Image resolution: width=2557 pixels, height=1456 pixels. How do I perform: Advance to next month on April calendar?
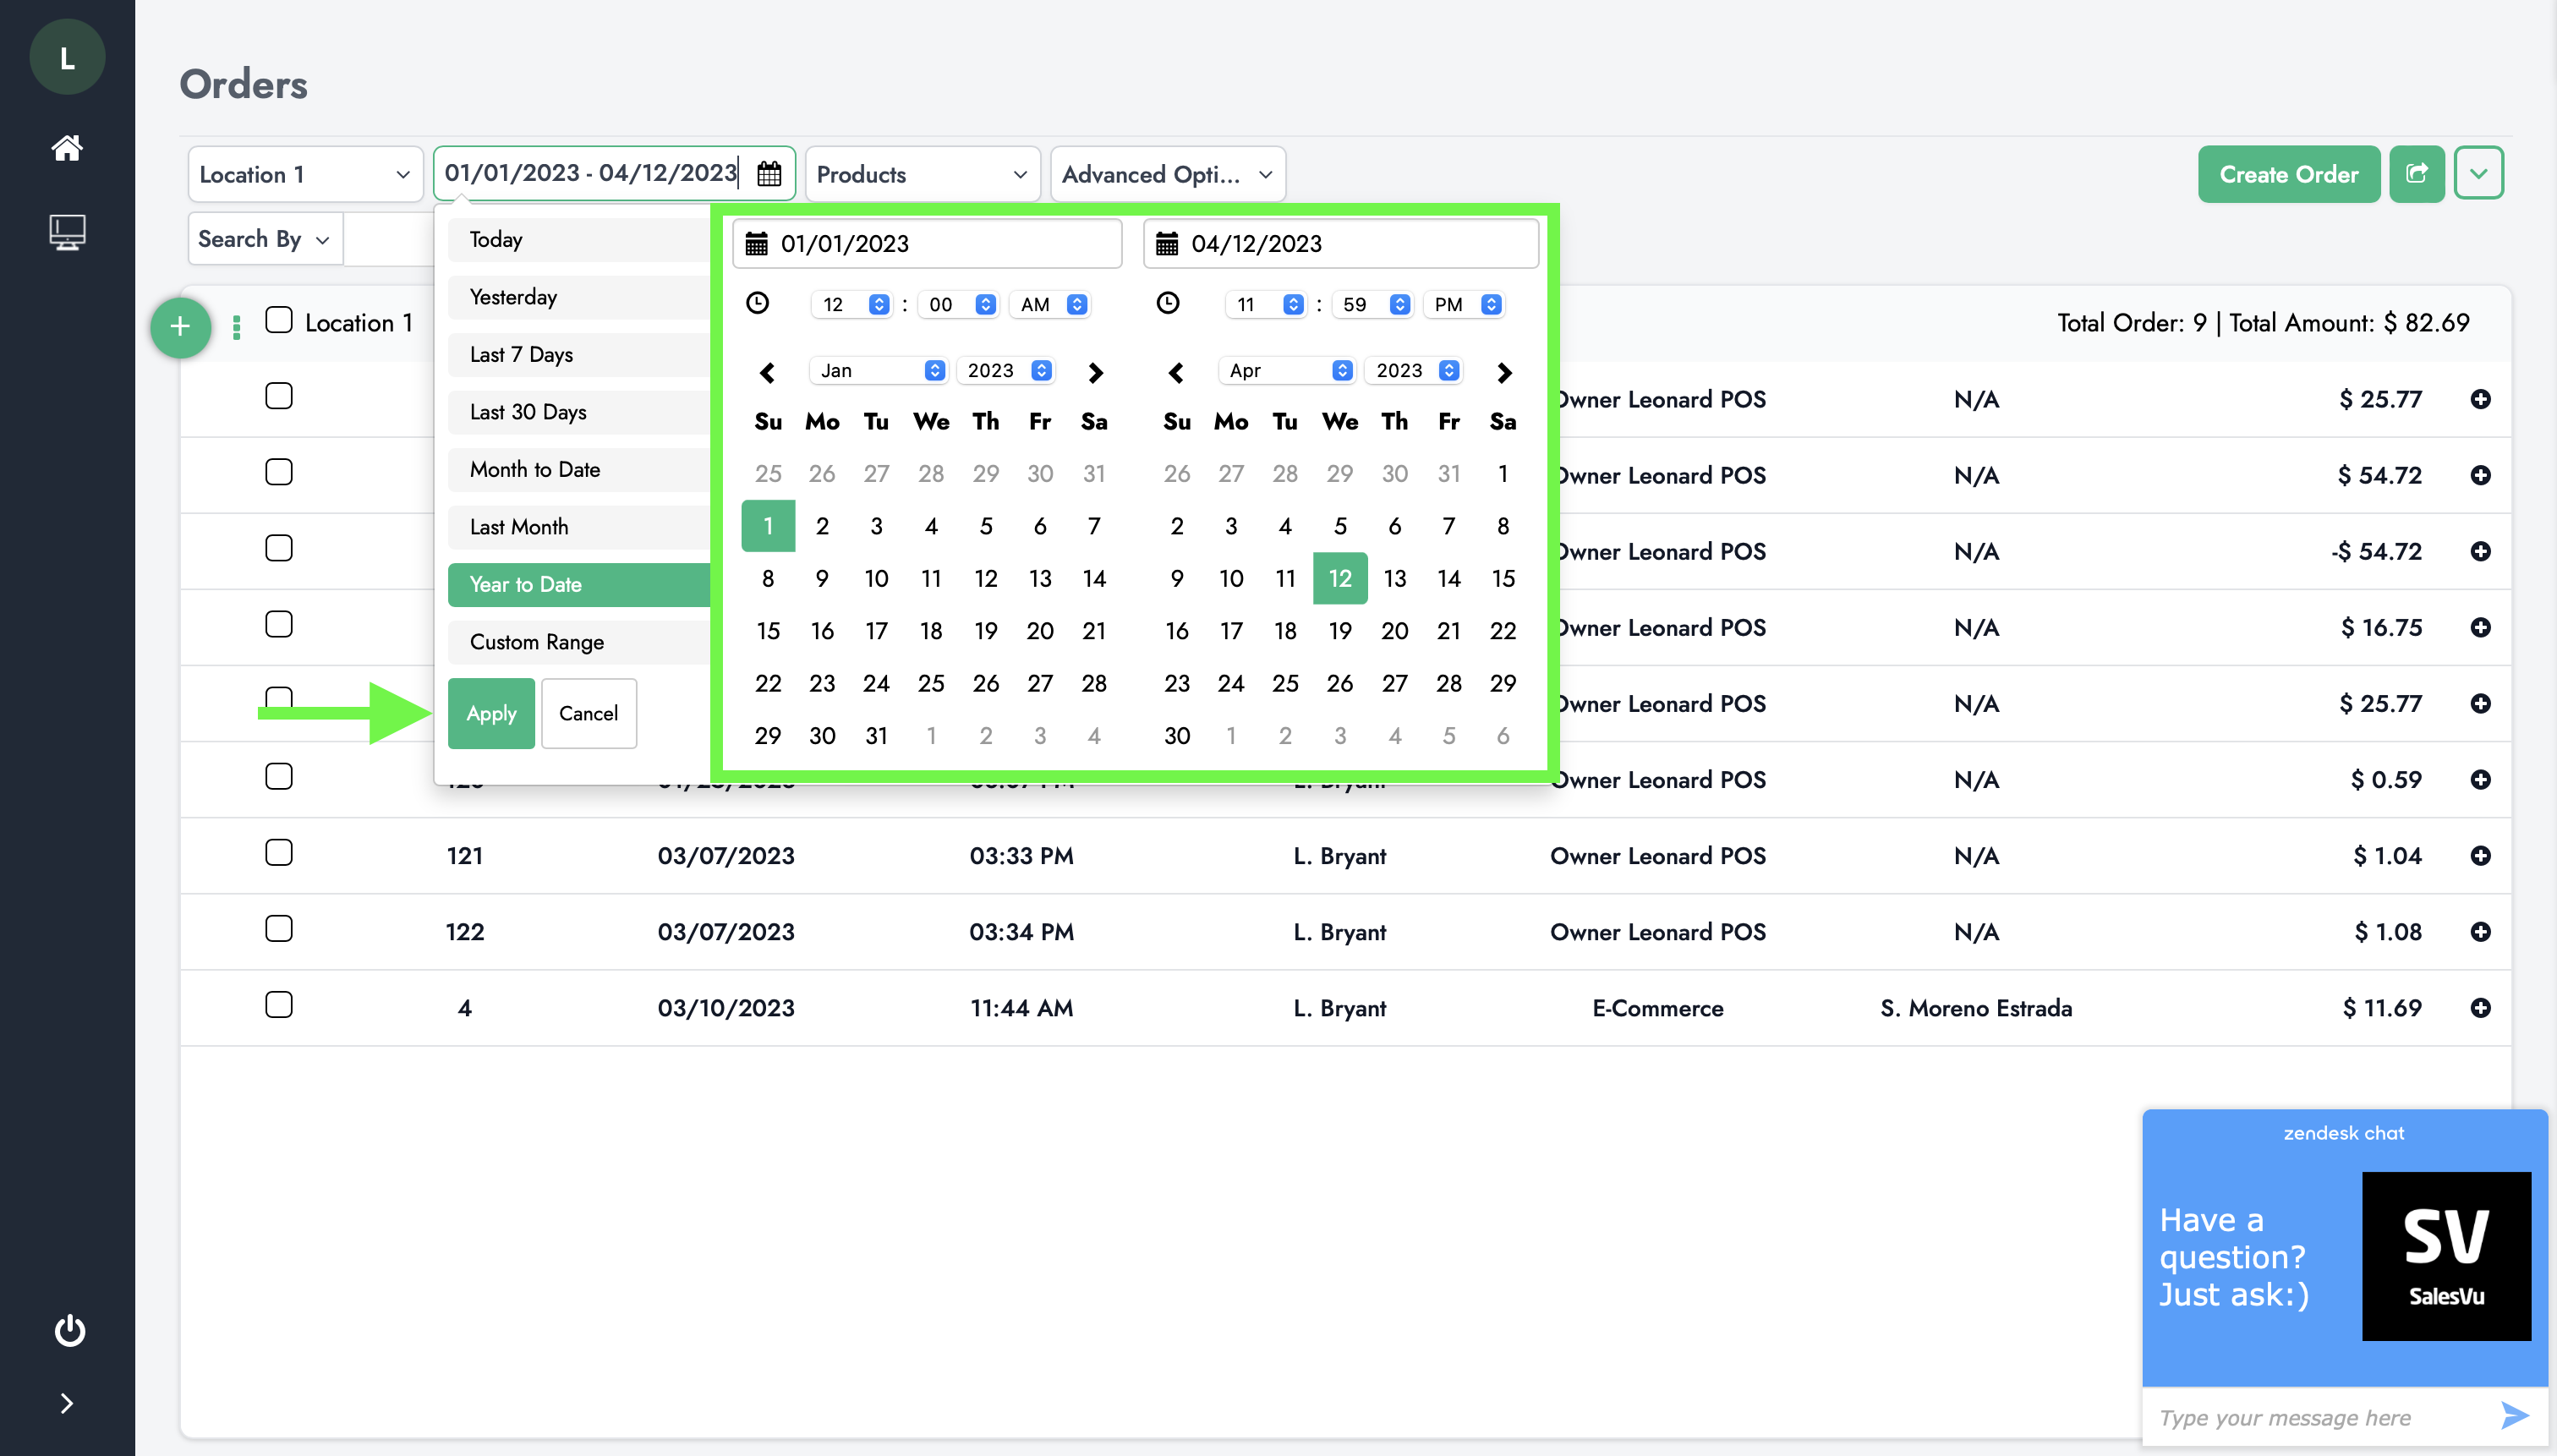(1504, 372)
